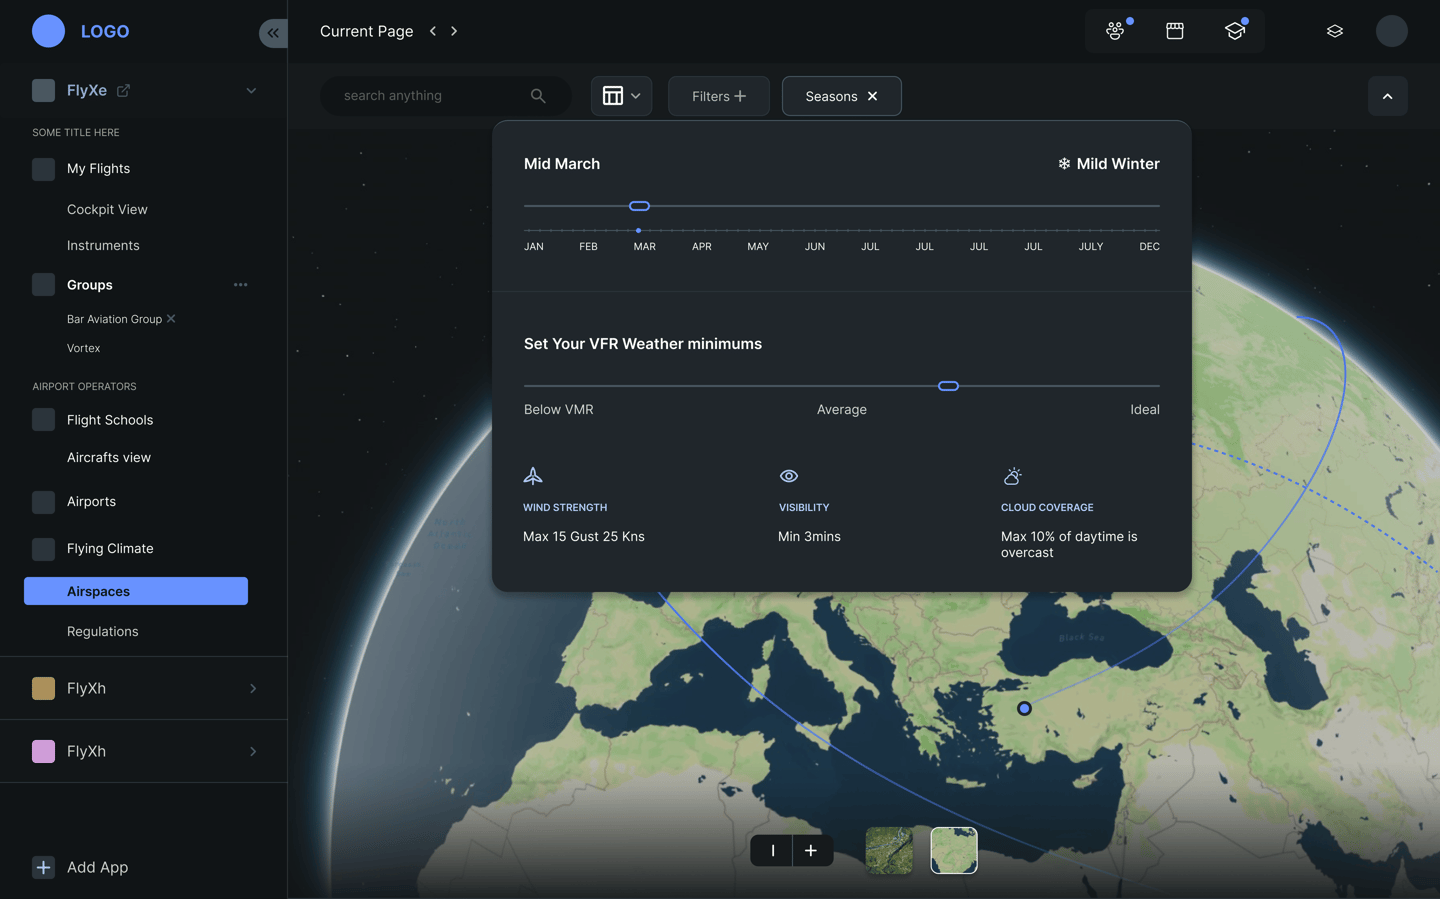Collapse the filter bar with up chevron
Image resolution: width=1440 pixels, height=899 pixels.
pyautogui.click(x=1387, y=96)
